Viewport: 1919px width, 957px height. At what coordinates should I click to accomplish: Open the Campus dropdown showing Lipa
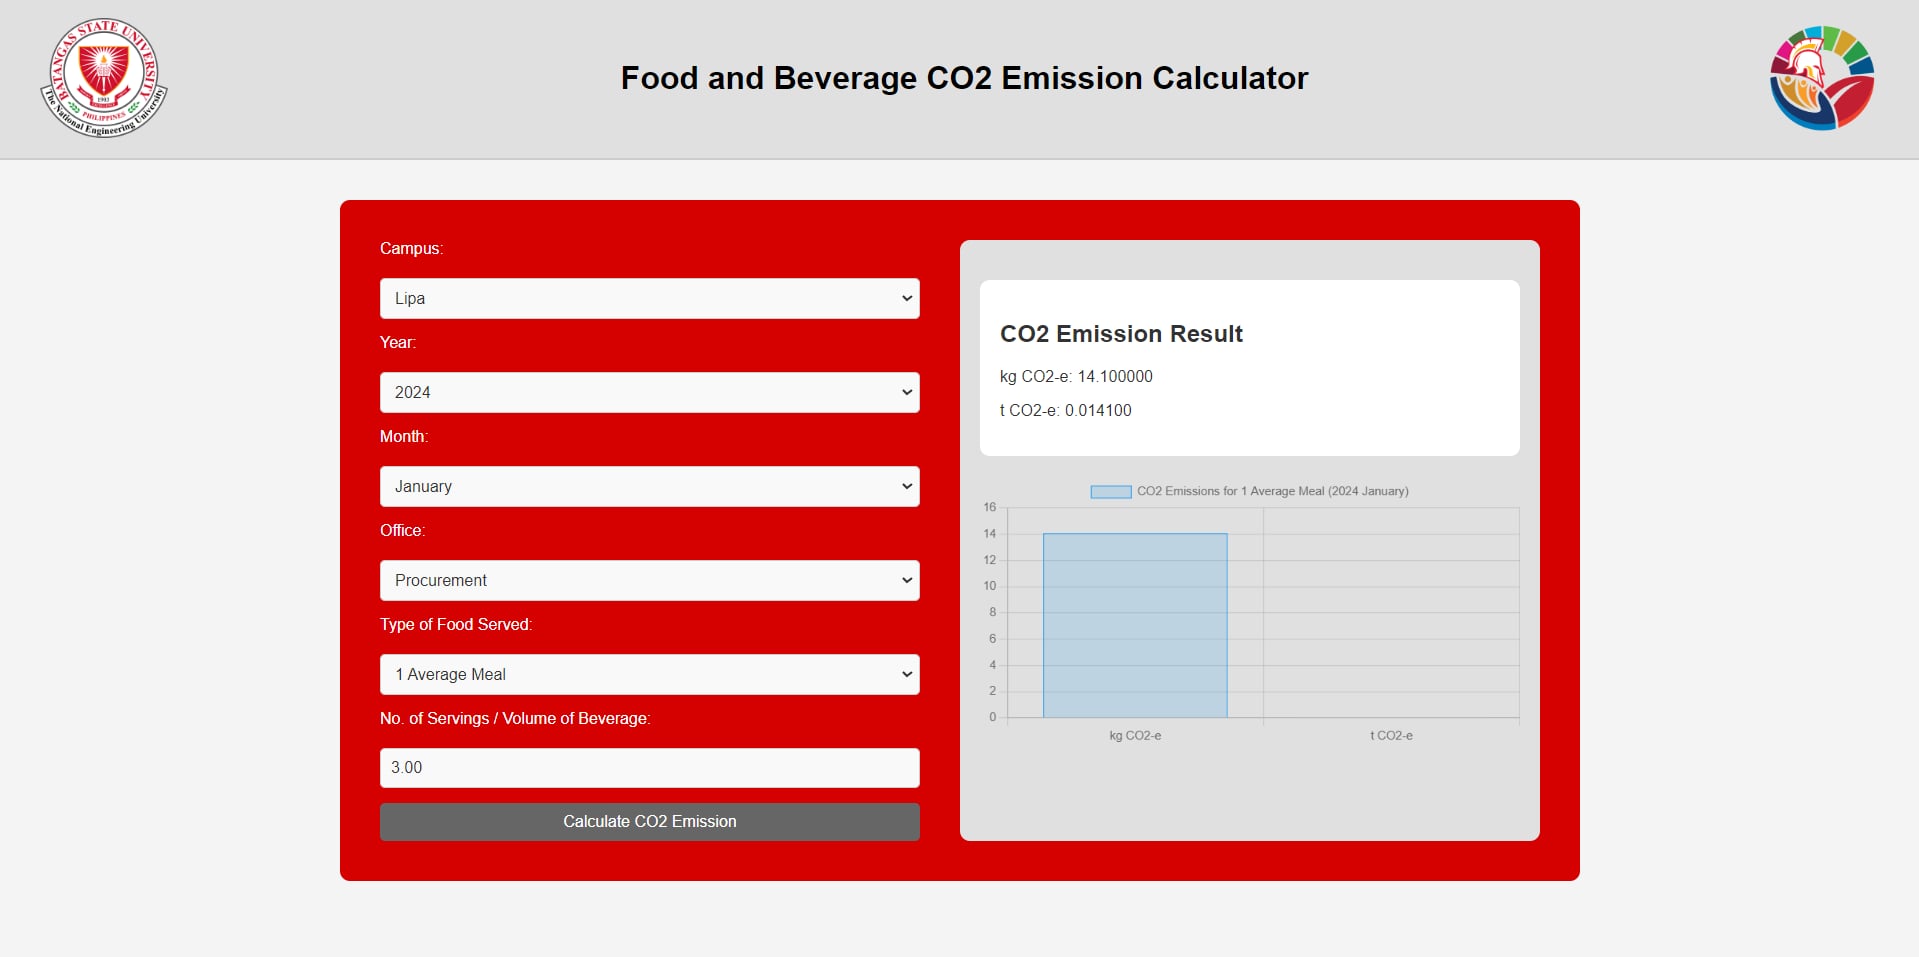(x=649, y=298)
